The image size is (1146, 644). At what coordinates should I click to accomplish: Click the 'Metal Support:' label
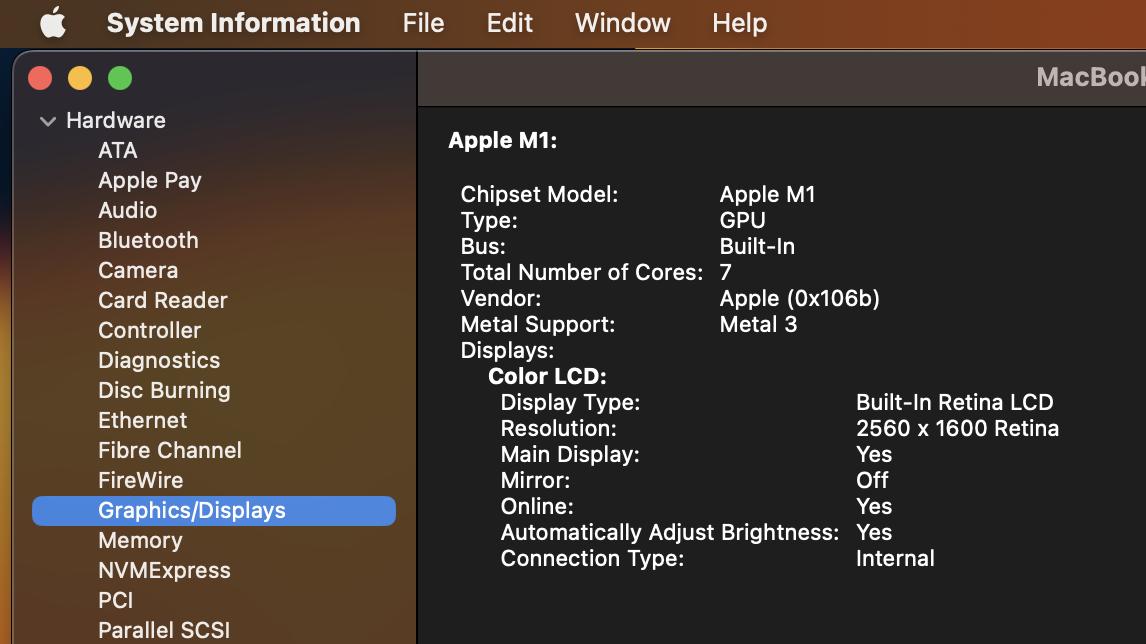(538, 325)
